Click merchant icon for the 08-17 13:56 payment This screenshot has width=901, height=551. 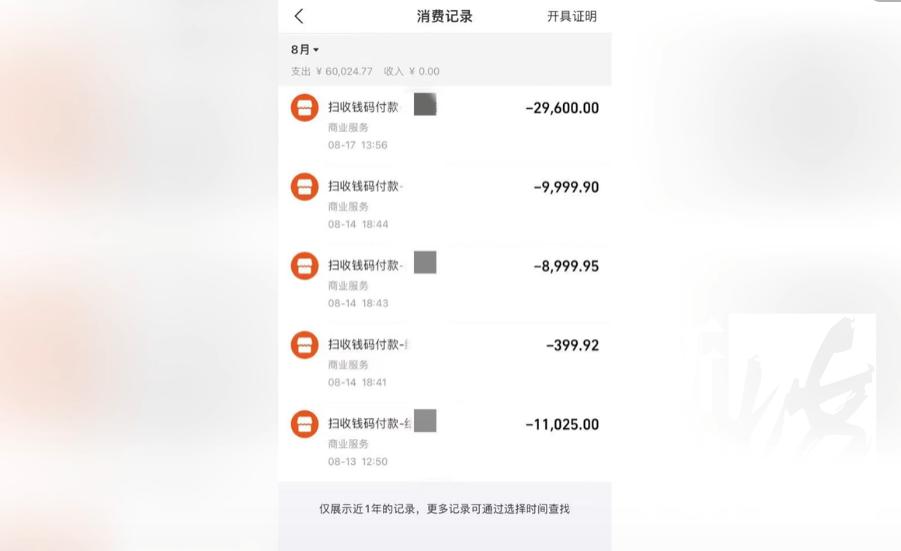304,108
